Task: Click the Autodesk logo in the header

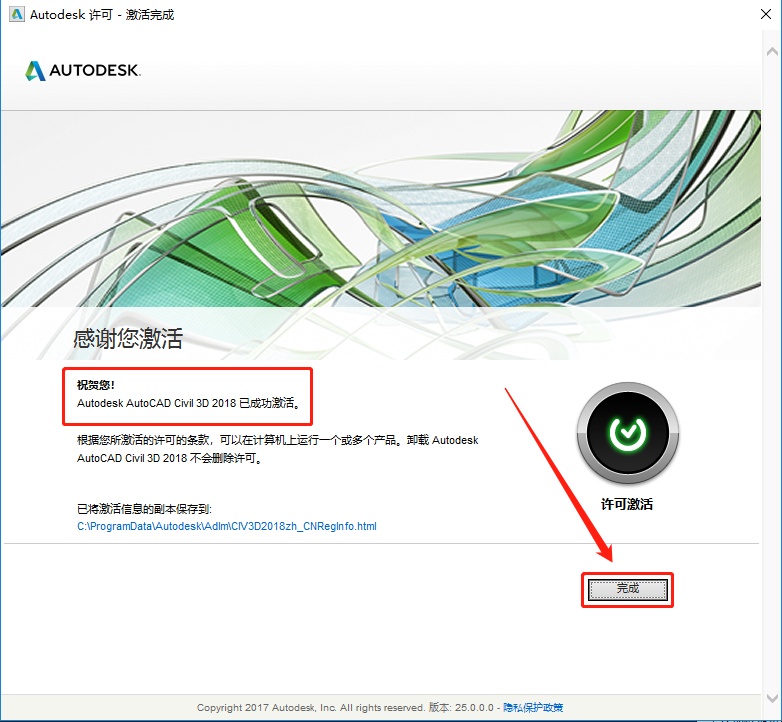Action: pyautogui.click(x=83, y=70)
